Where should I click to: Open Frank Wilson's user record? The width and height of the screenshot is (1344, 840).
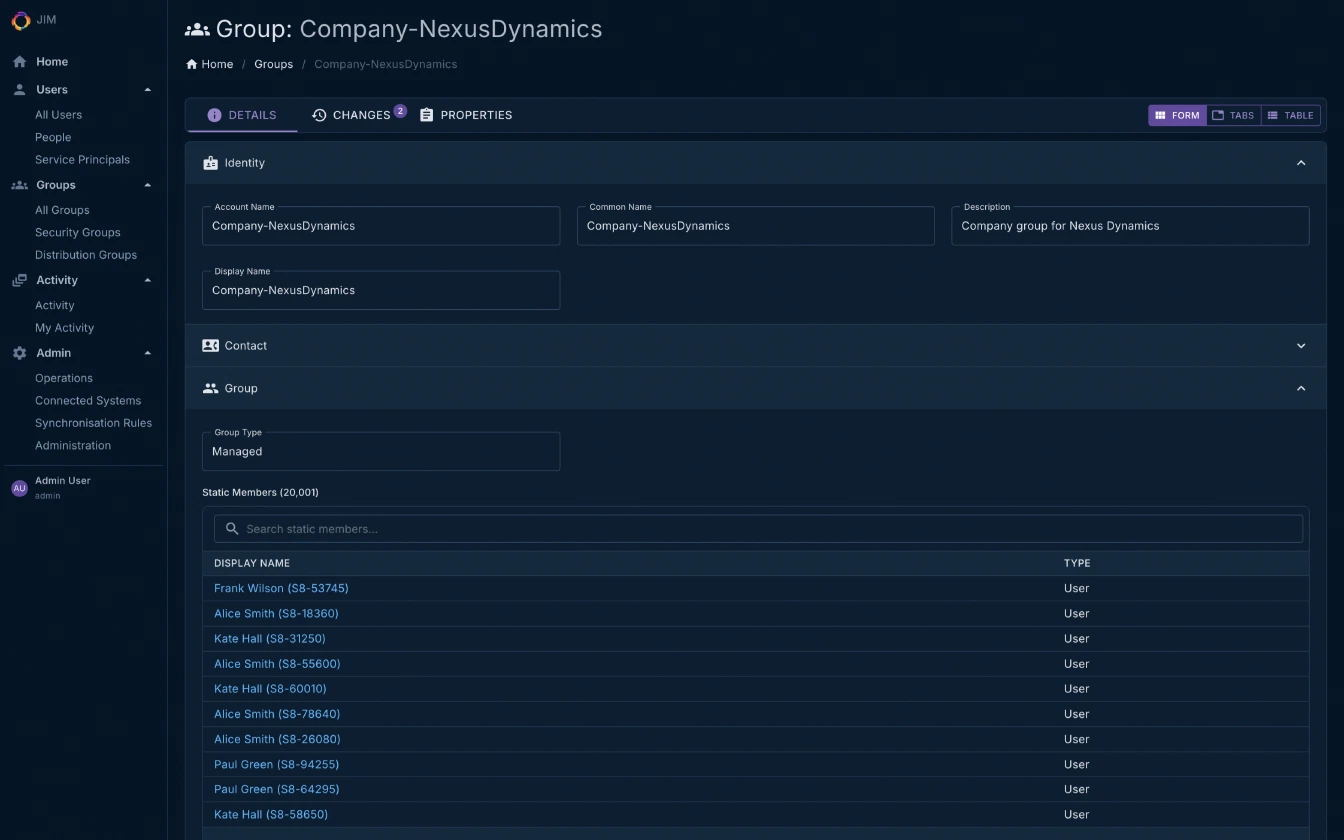pos(281,588)
